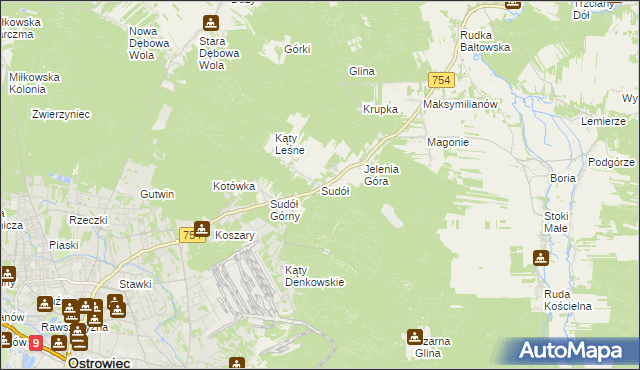Click the Górki place name
The image size is (640, 370).
point(297,49)
